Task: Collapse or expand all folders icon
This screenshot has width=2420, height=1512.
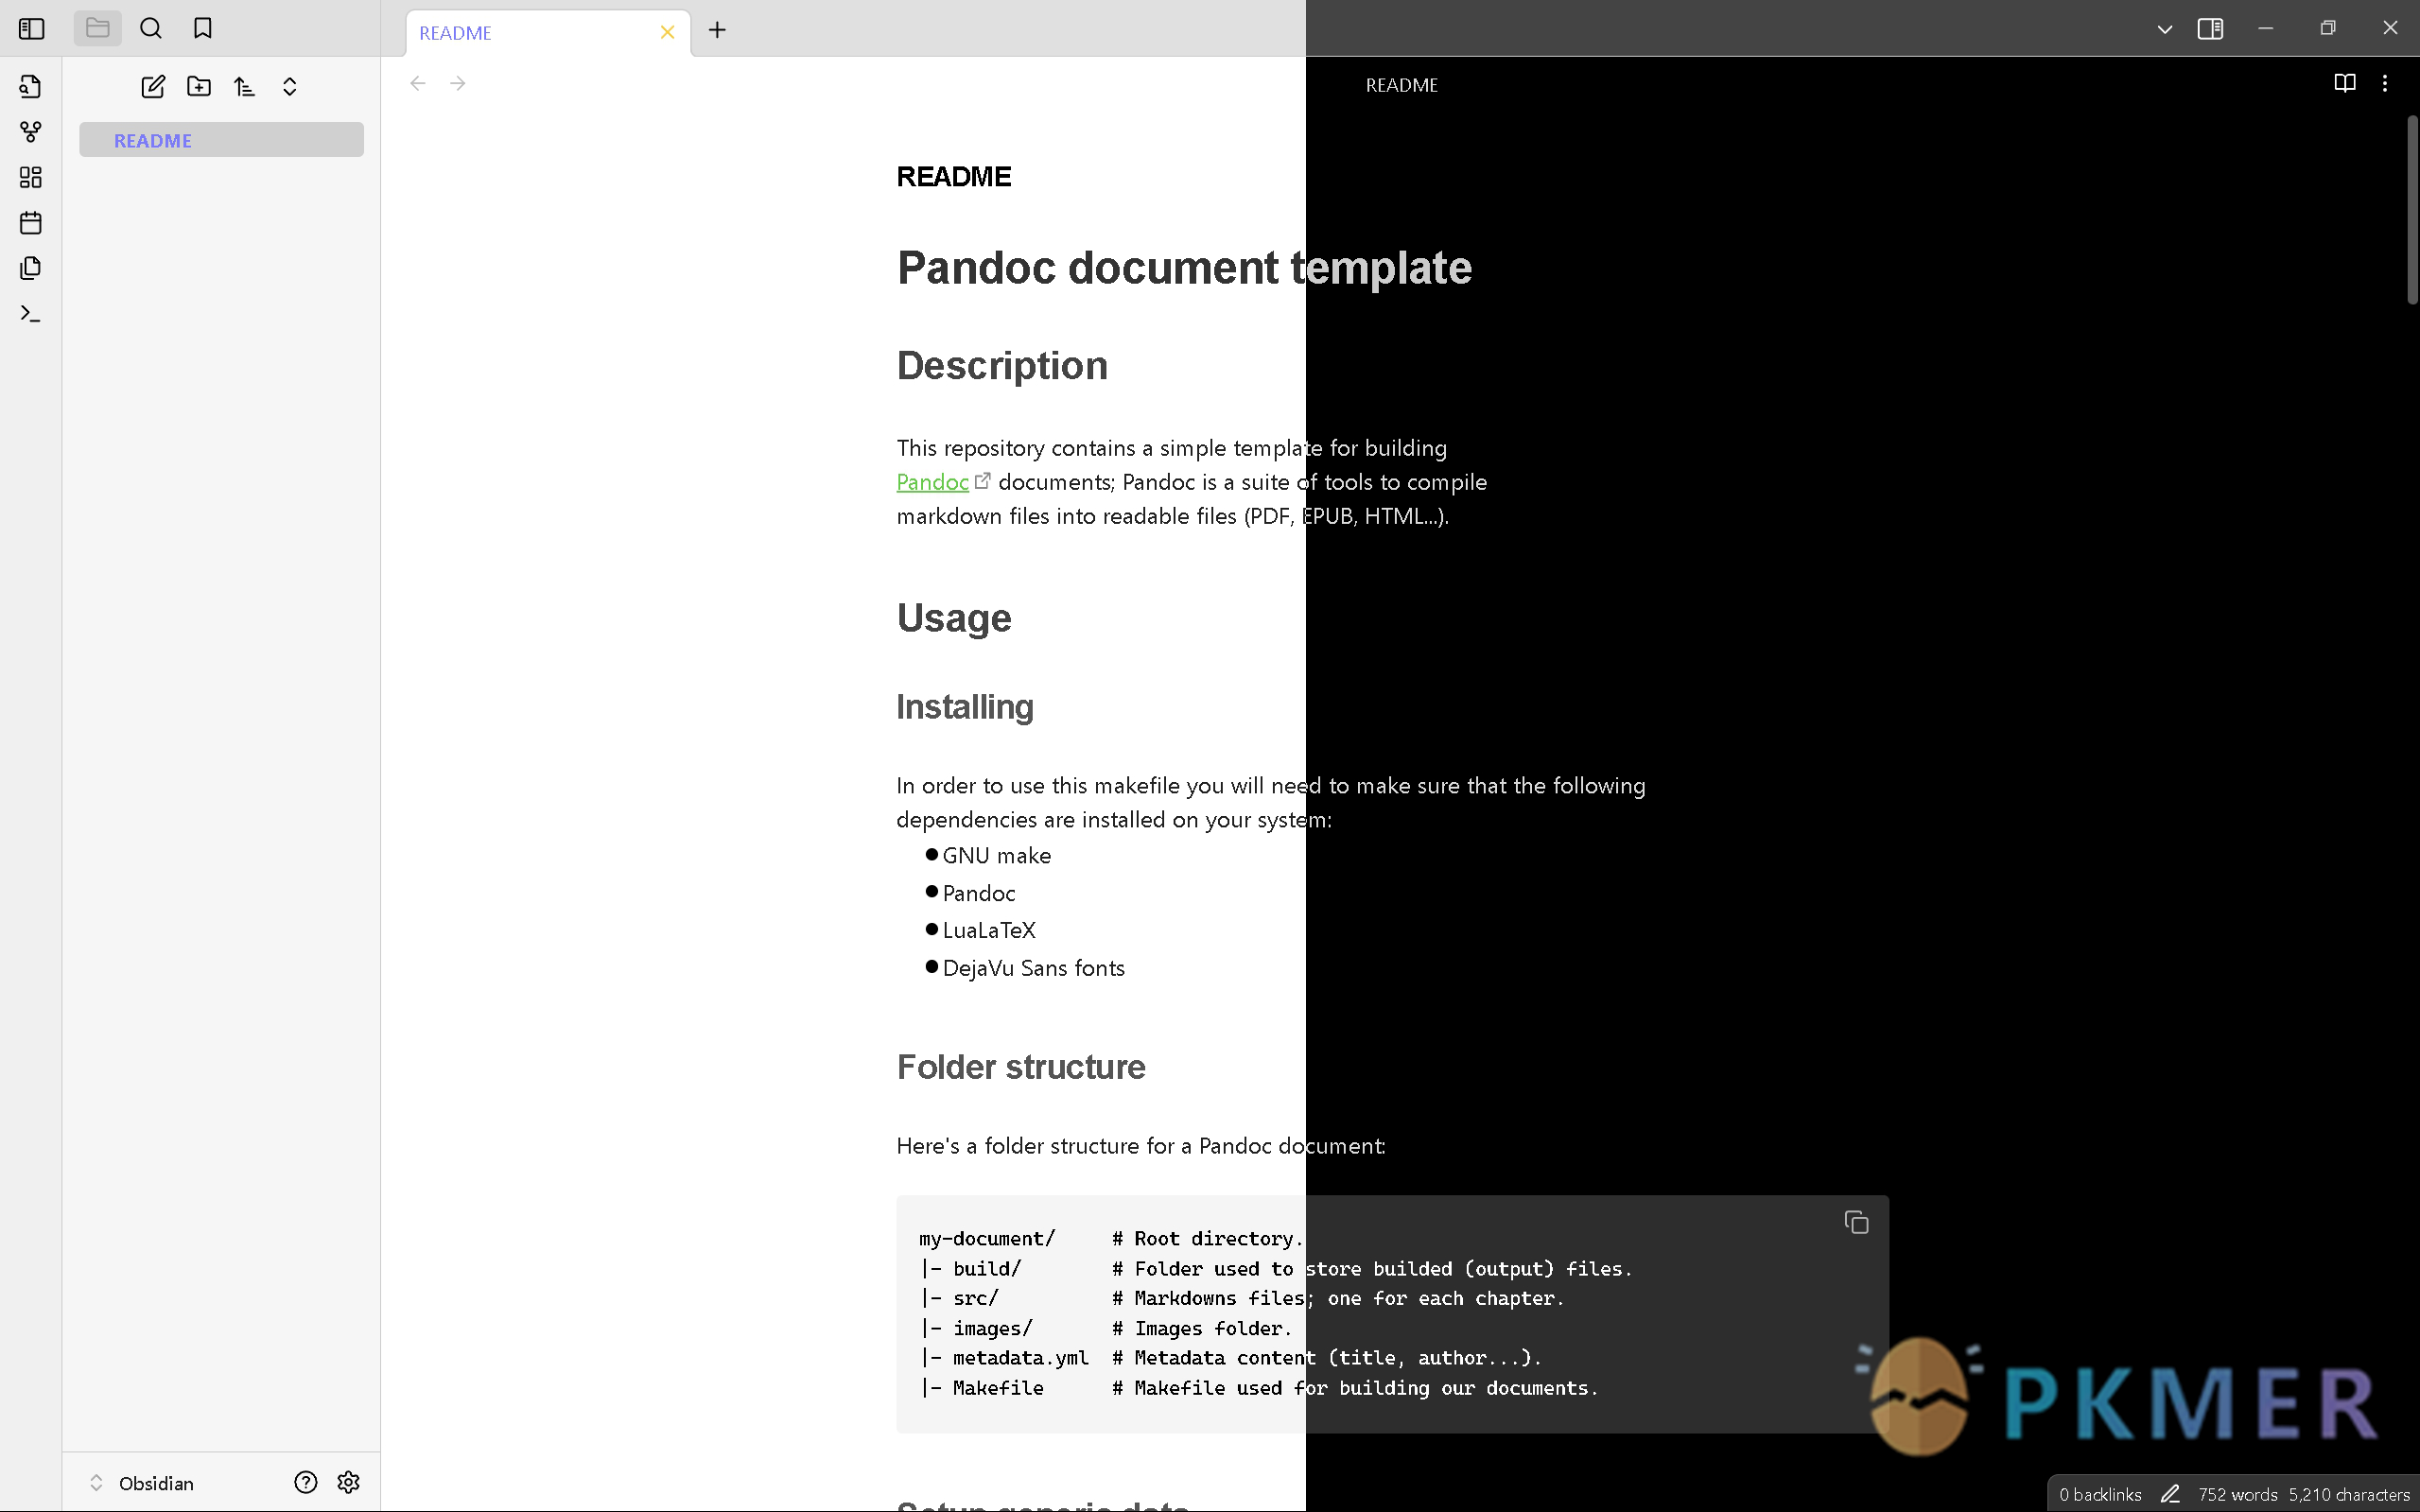Action: [x=290, y=87]
